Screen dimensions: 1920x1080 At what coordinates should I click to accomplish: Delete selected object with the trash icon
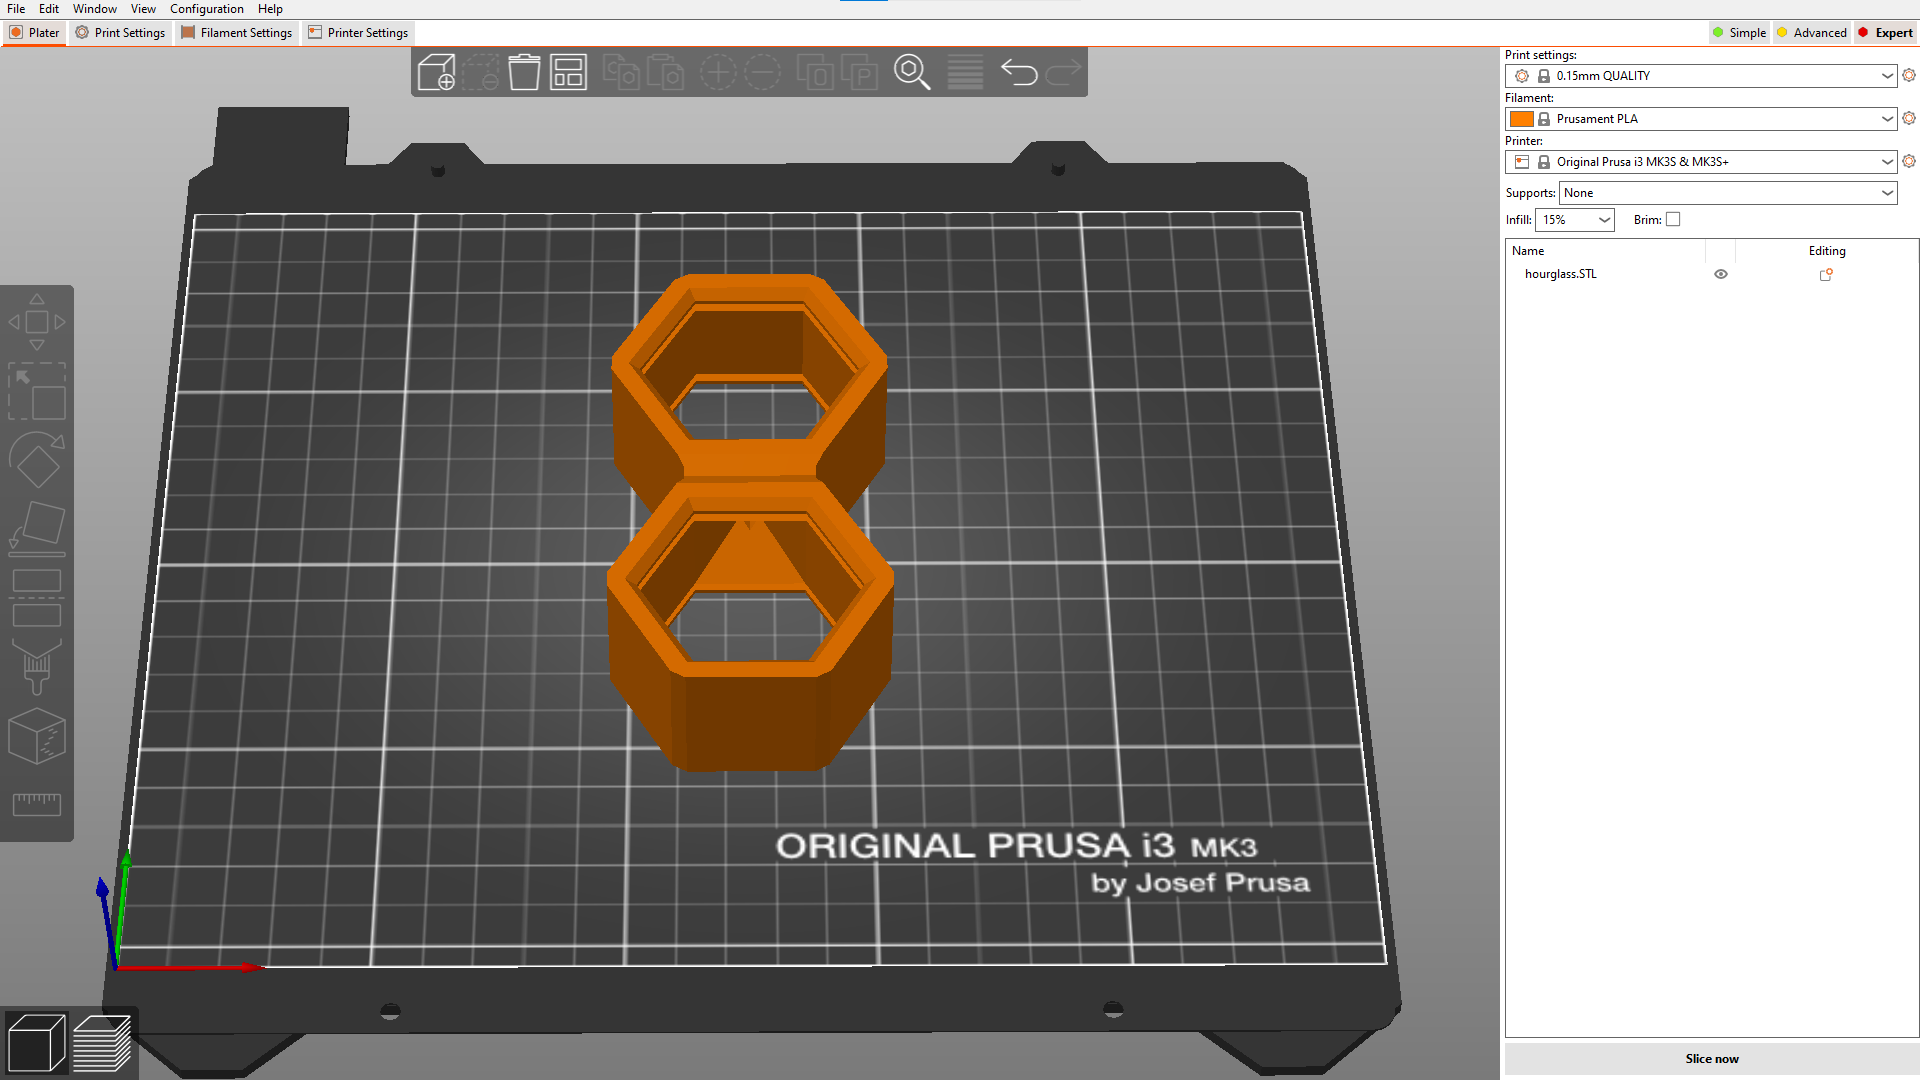(x=524, y=71)
